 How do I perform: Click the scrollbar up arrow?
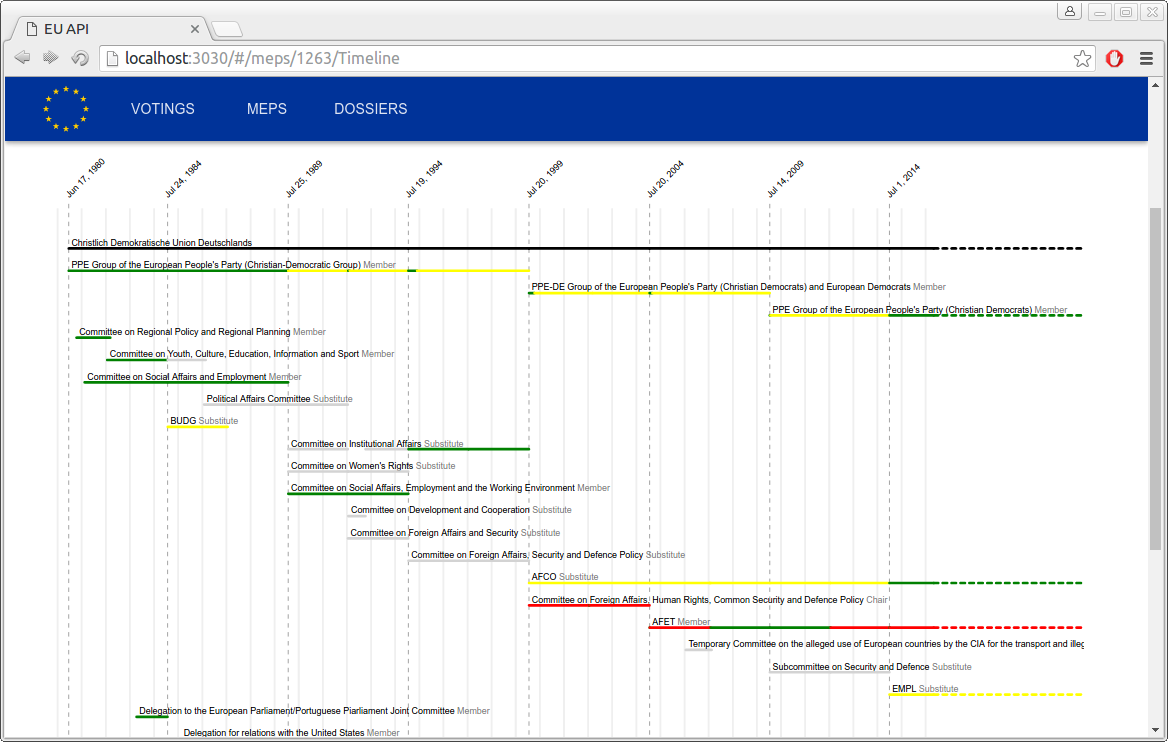[x=1155, y=84]
